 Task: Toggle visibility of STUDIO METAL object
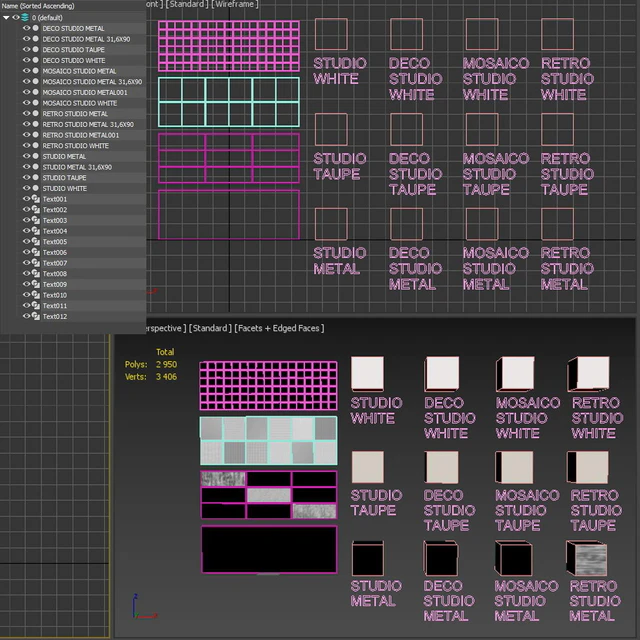(x=27, y=156)
